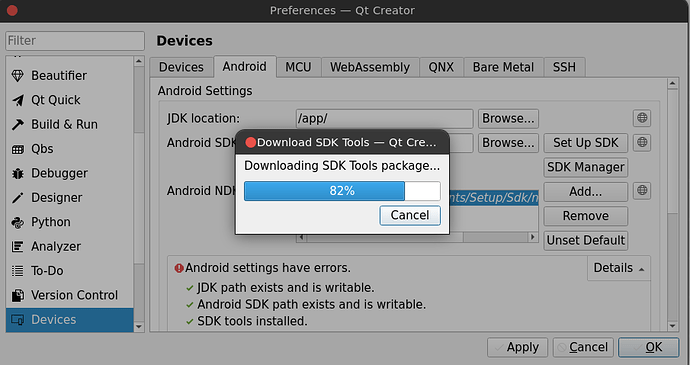Switch to the WebAssembly tab
The image size is (690, 365).
tap(370, 67)
